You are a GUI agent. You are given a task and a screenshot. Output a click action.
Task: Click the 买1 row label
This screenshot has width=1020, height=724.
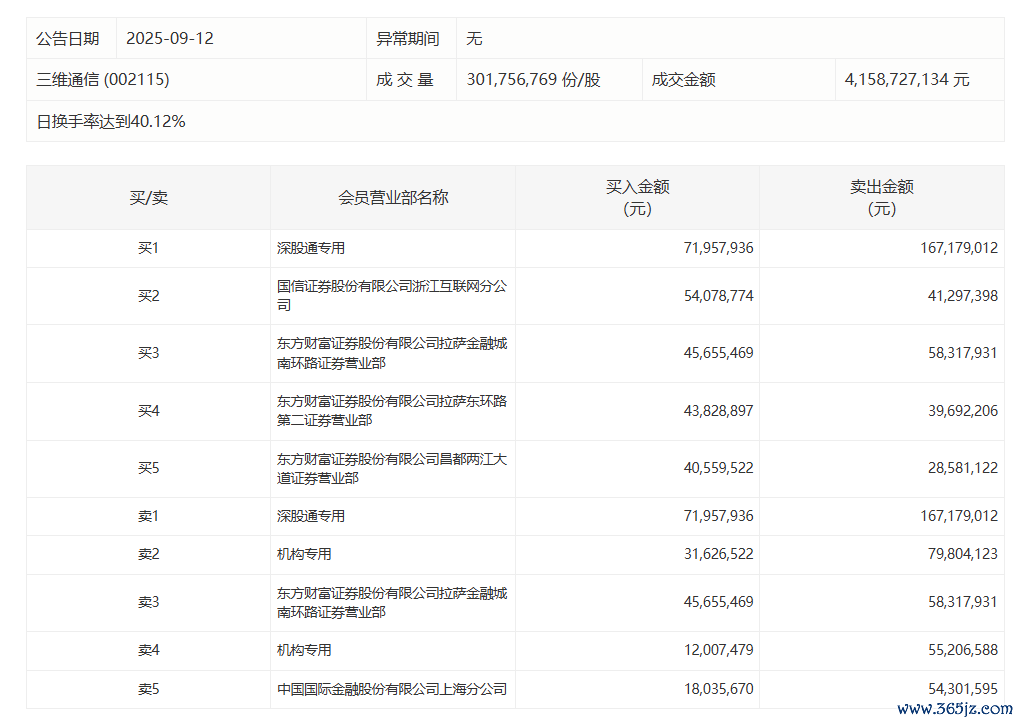point(148,248)
